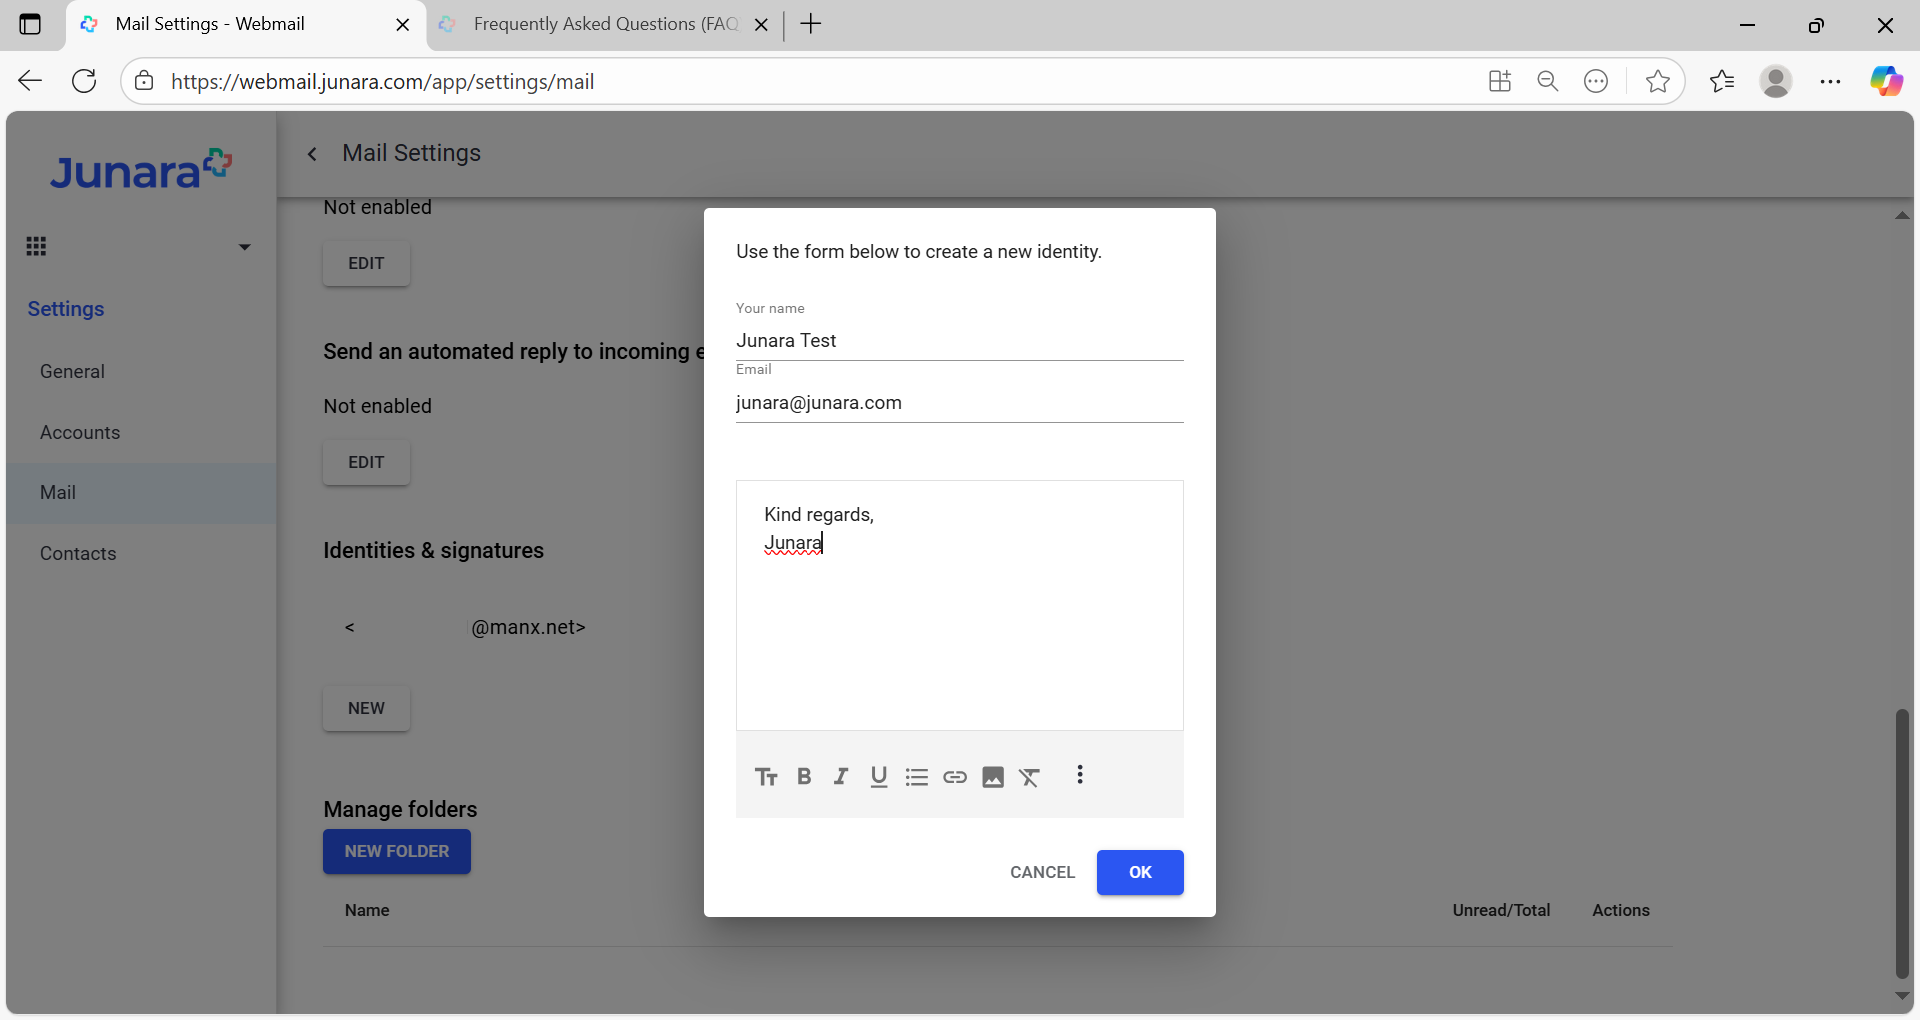Image resolution: width=1920 pixels, height=1020 pixels.
Task: Open the tab actions menu icon
Action: (30, 24)
